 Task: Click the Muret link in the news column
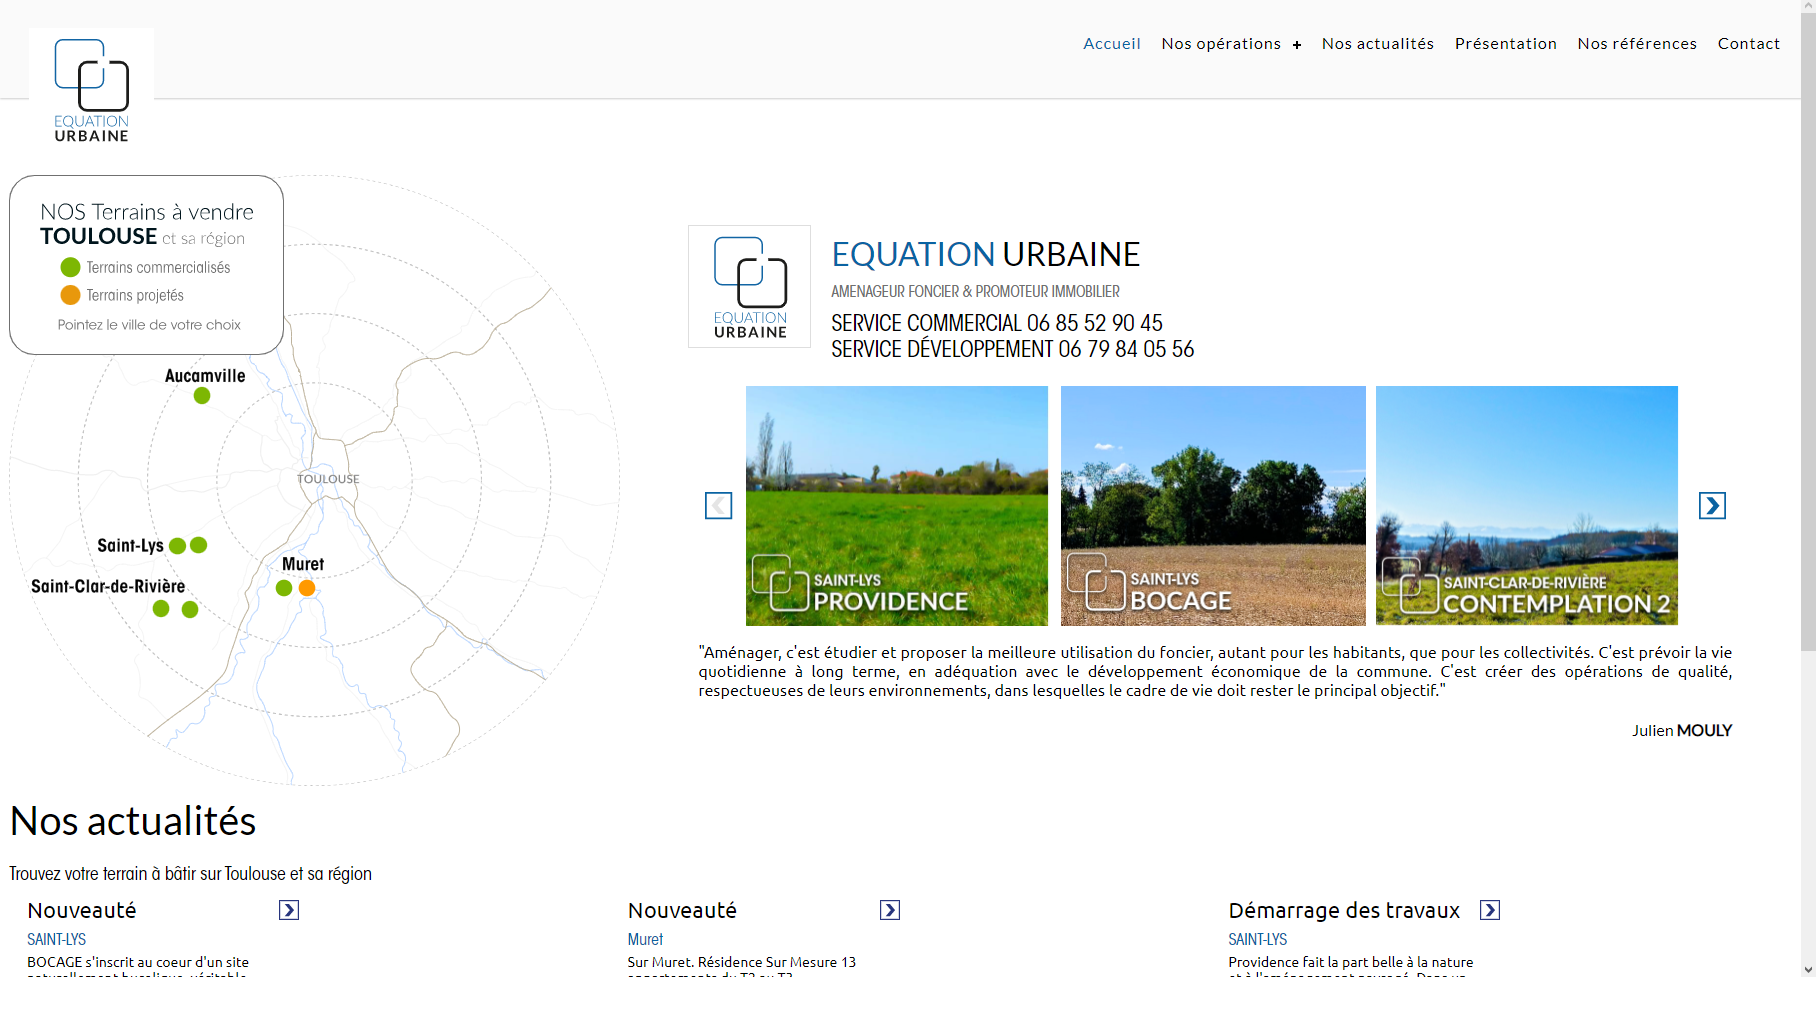pos(644,939)
